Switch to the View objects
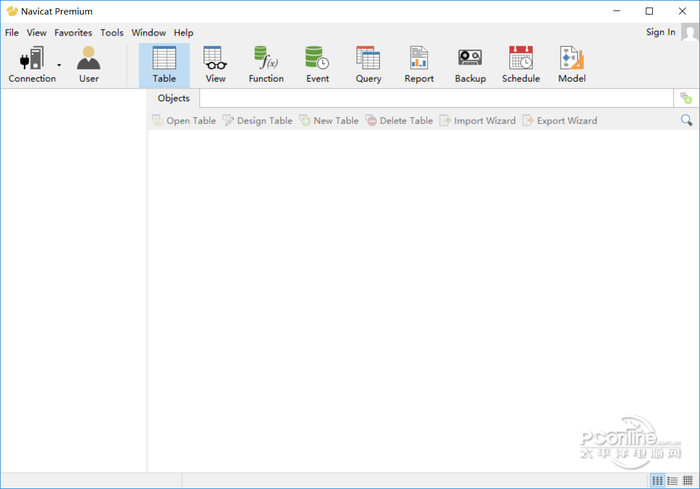Image resolution: width=700 pixels, height=489 pixels. [215, 65]
